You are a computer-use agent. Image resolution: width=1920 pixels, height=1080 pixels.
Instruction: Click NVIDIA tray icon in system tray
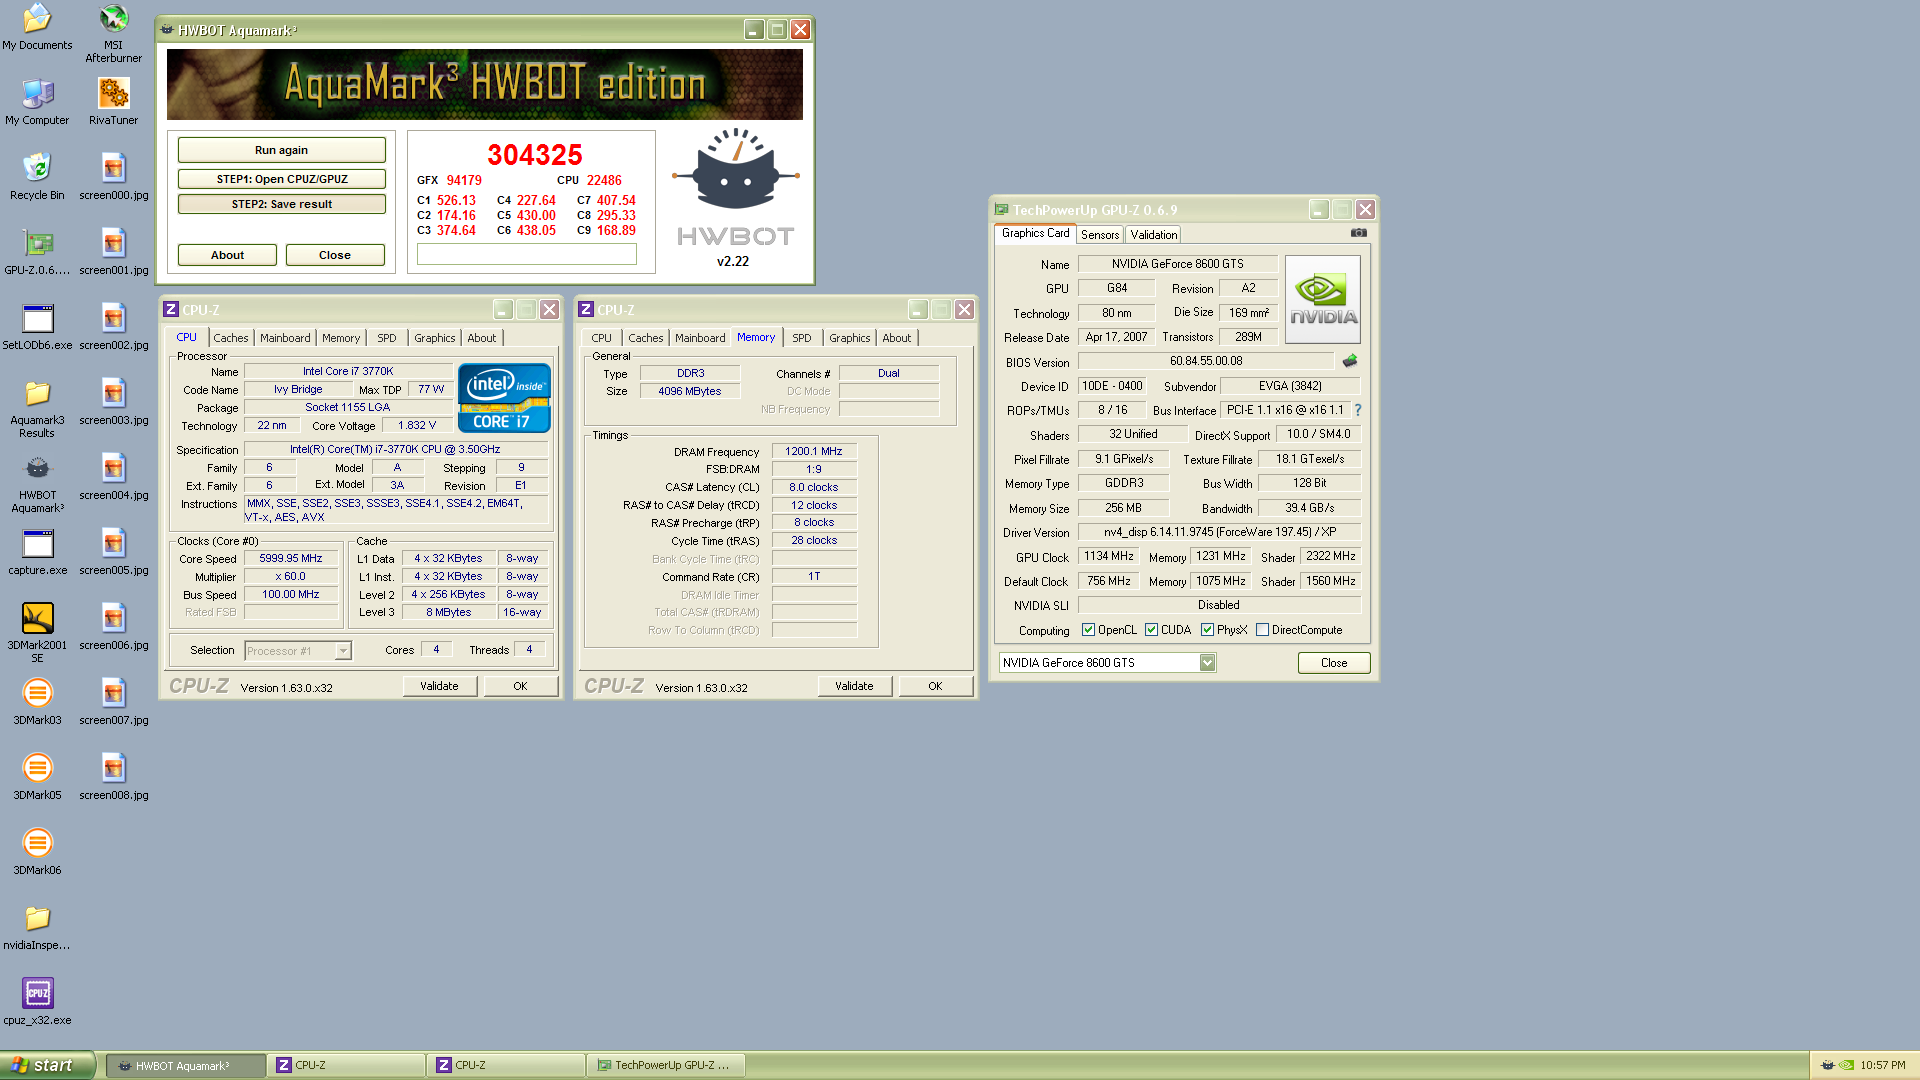point(1846,1066)
